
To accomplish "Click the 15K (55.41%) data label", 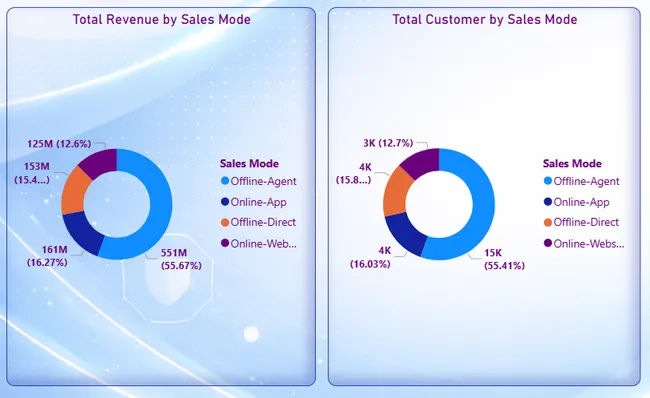I will [x=504, y=259].
